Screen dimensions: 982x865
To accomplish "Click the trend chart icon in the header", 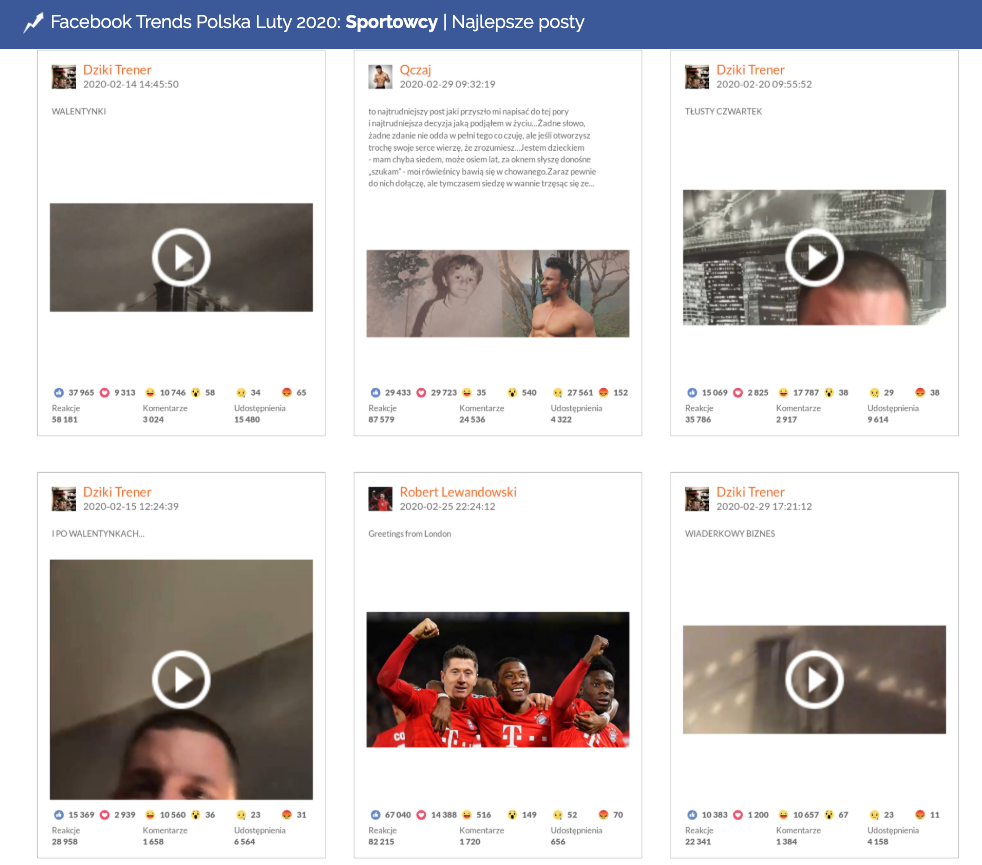I will pyautogui.click(x=33, y=23).
